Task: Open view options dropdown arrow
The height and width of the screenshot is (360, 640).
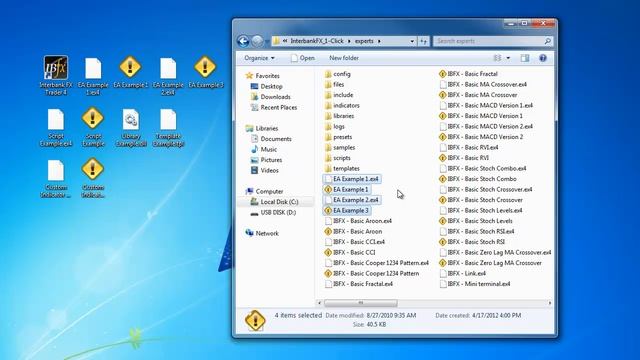Action: (508, 58)
